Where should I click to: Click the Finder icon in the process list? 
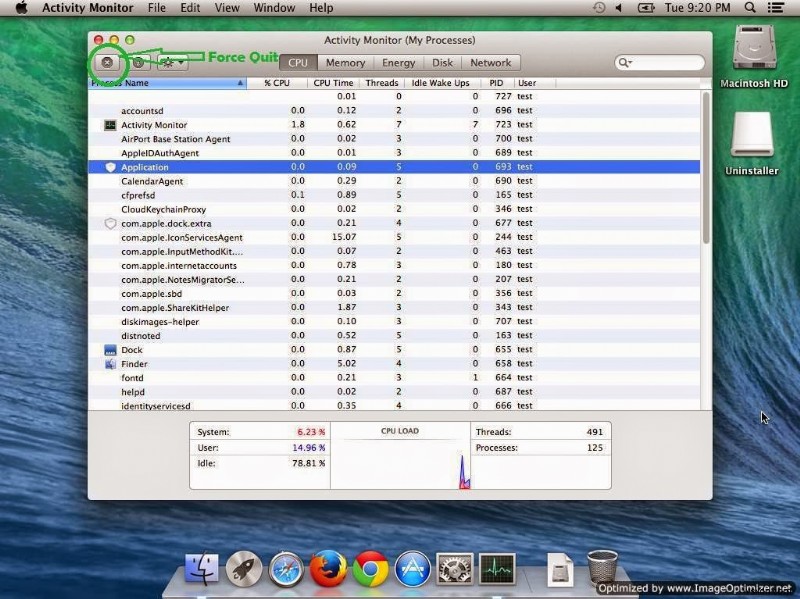pos(112,364)
